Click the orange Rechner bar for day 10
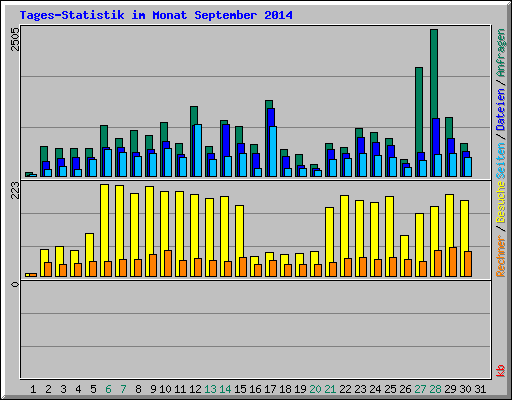This screenshot has width=512, height=400. pos(168,263)
